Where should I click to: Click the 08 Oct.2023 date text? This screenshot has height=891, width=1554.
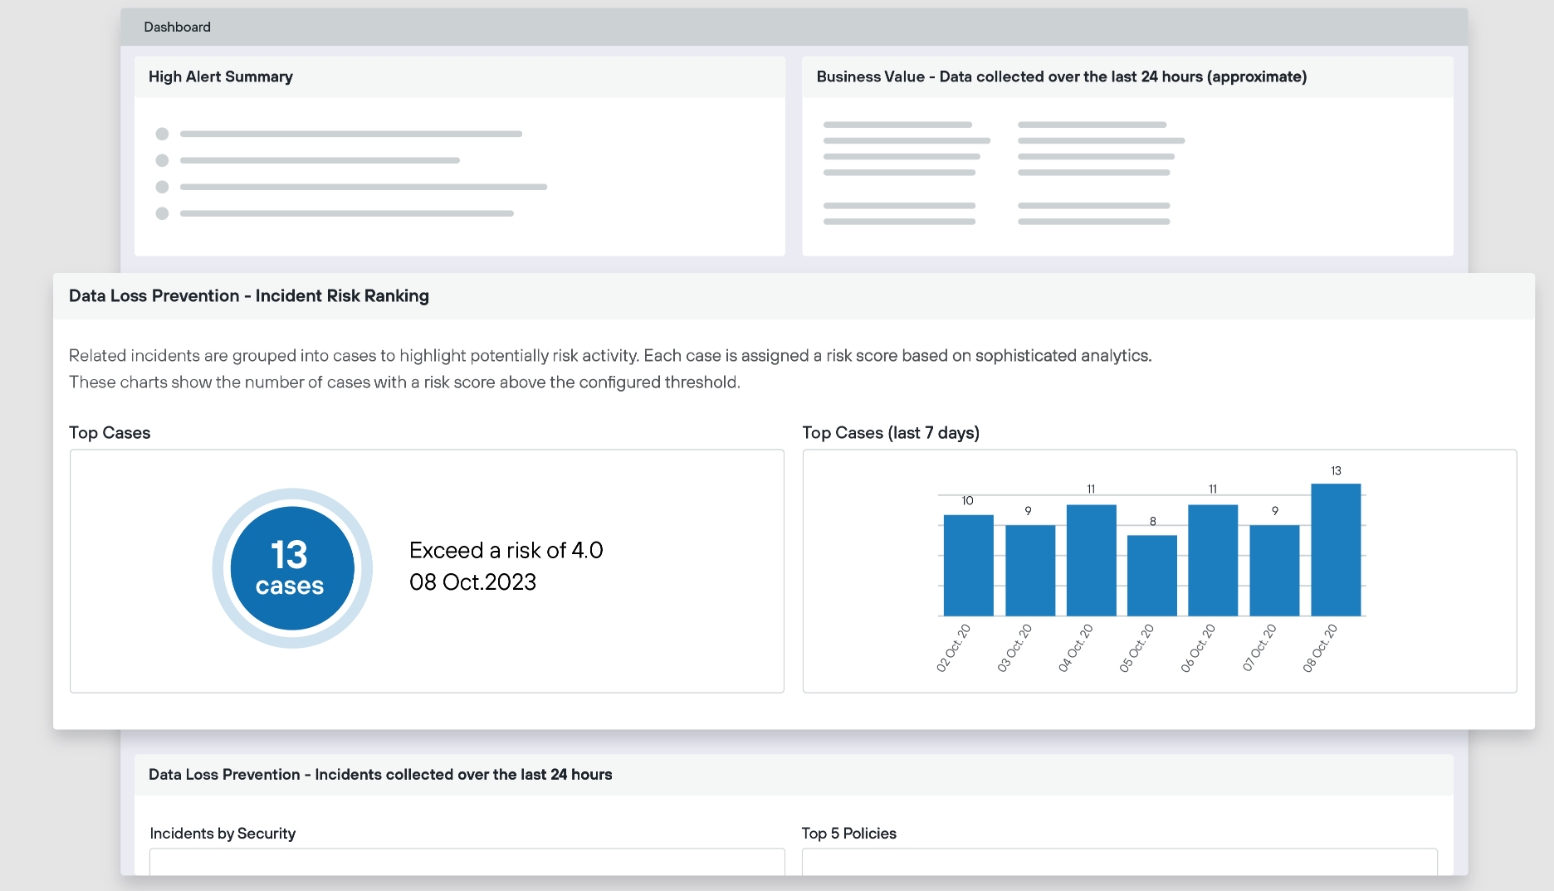(473, 582)
